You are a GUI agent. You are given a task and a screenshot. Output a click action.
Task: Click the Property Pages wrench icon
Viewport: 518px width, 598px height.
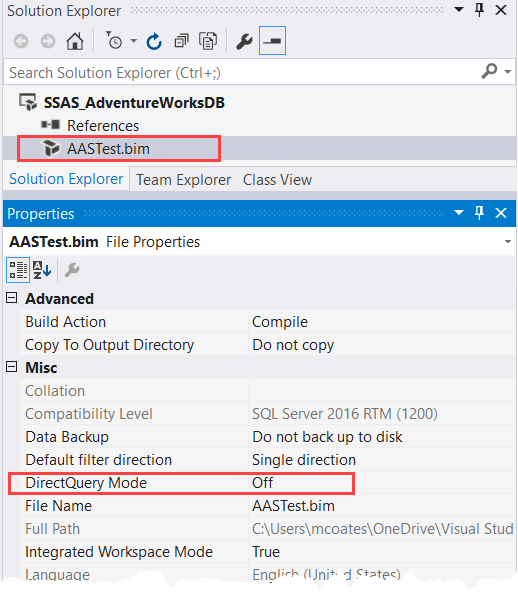[x=72, y=270]
